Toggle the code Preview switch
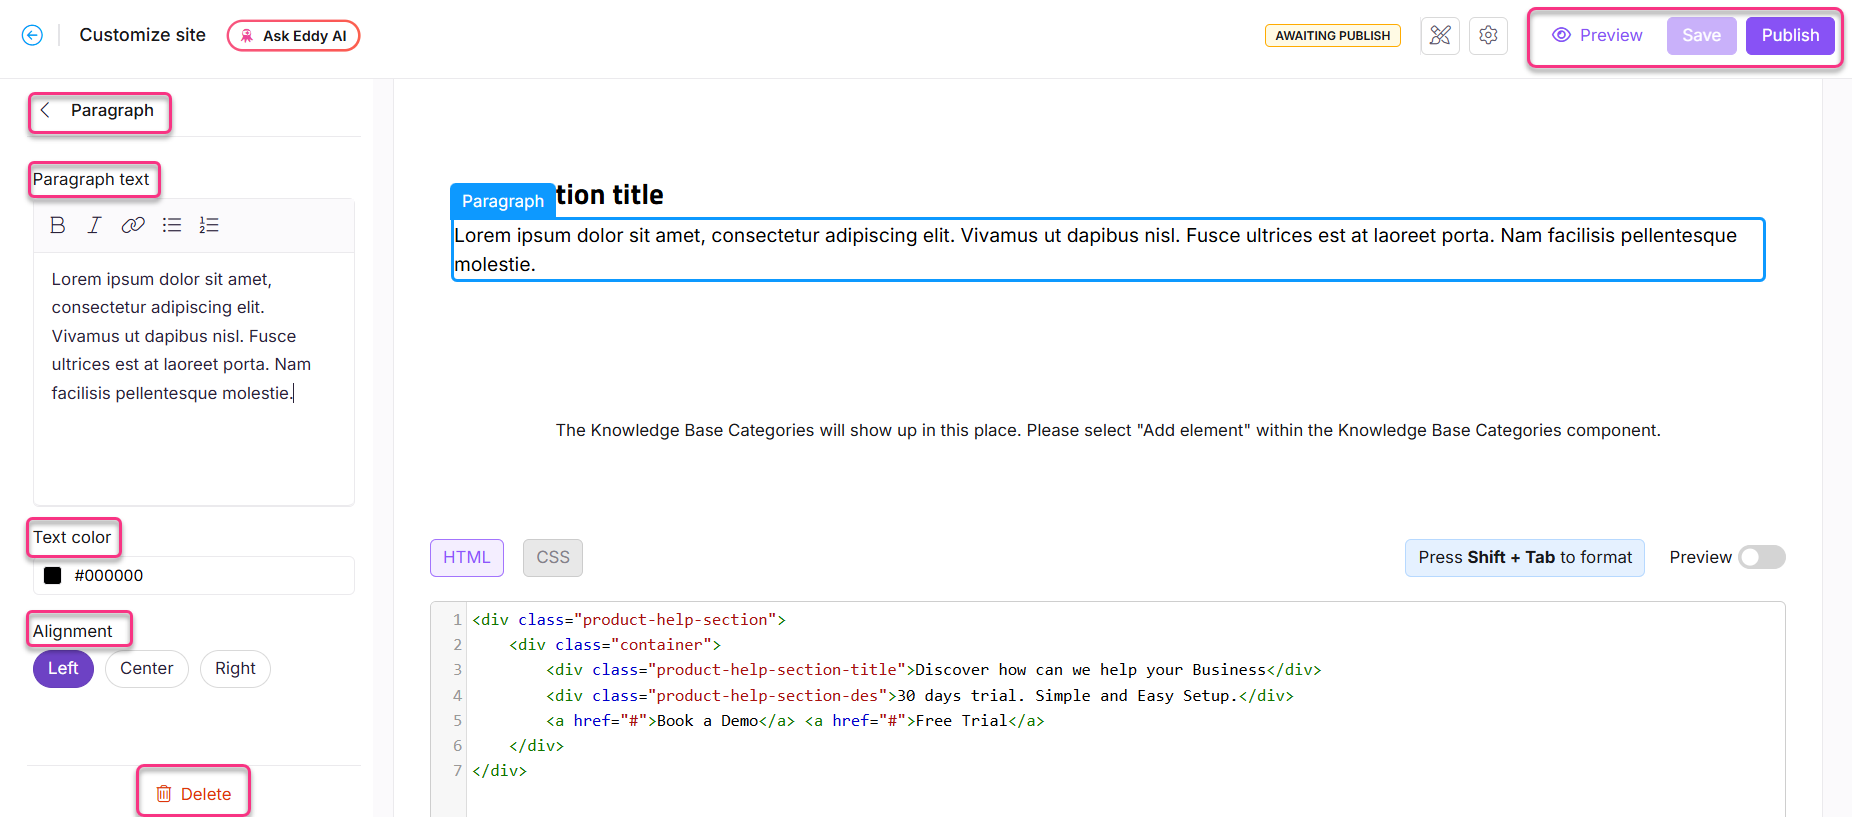1852x817 pixels. coord(1761,557)
